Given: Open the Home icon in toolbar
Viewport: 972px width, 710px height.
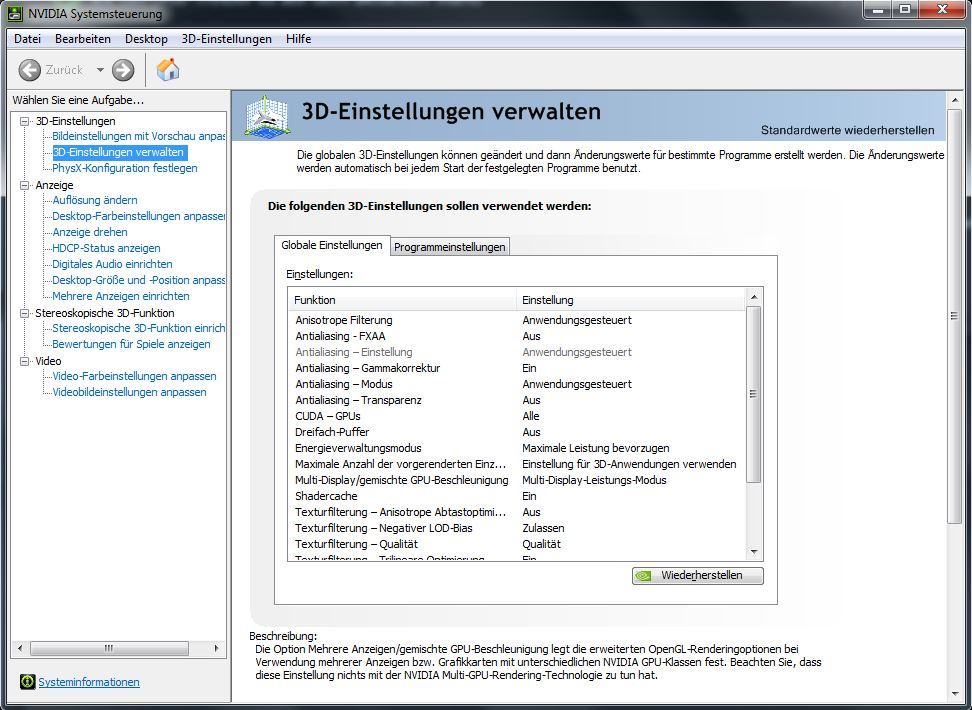Looking at the screenshot, I should coord(167,69).
